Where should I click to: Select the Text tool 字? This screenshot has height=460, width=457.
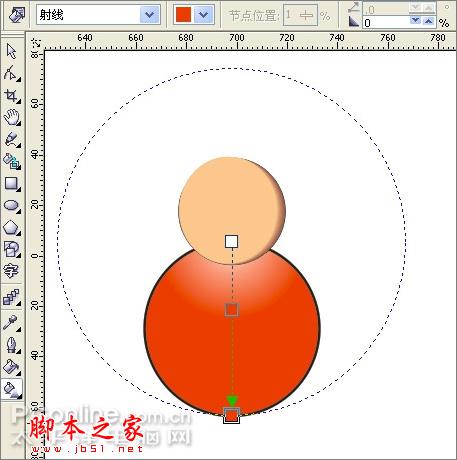pos(11,271)
